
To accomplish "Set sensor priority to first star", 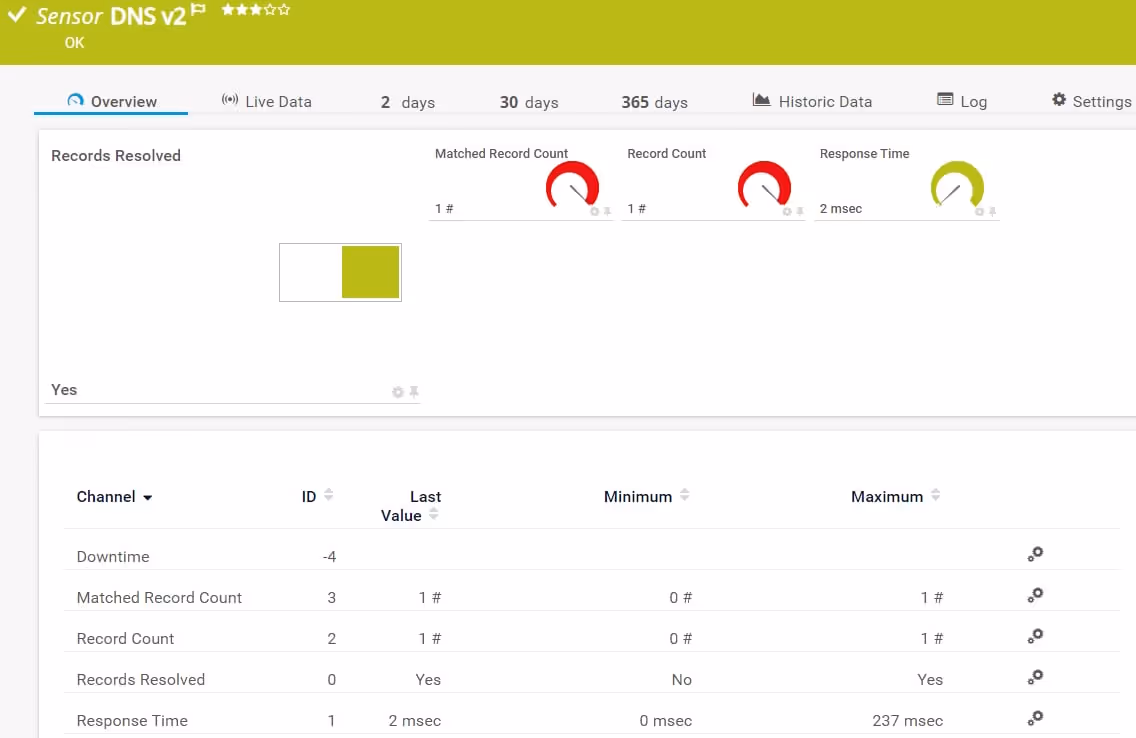I will pos(228,10).
